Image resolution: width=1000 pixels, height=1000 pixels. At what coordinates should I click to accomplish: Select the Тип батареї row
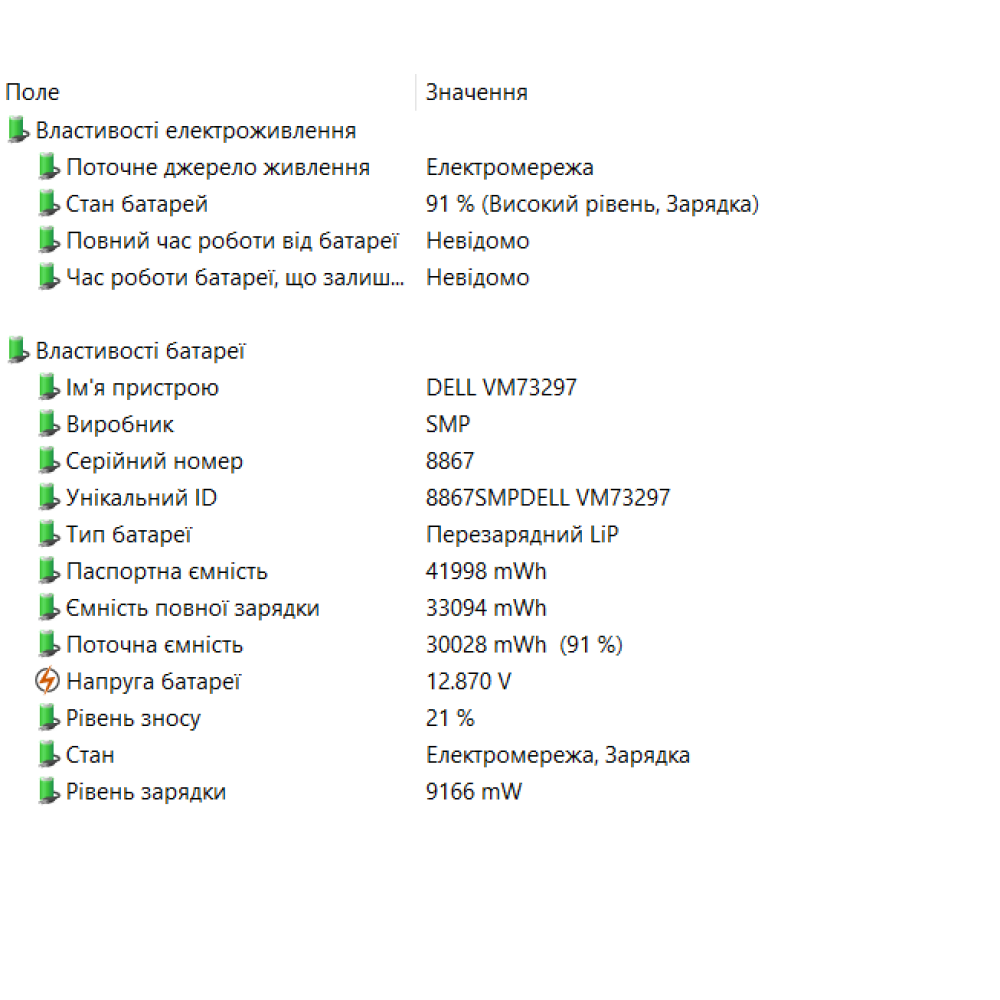[x=129, y=535]
